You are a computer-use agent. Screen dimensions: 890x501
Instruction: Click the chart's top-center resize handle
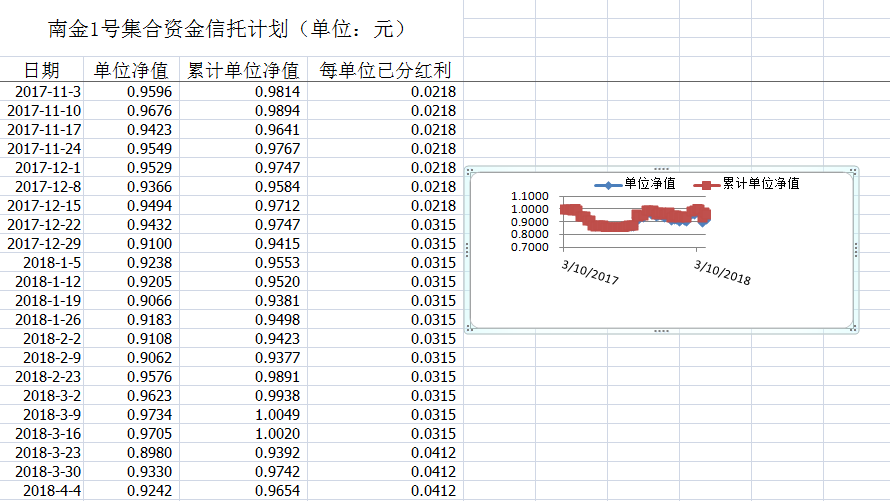point(660,169)
